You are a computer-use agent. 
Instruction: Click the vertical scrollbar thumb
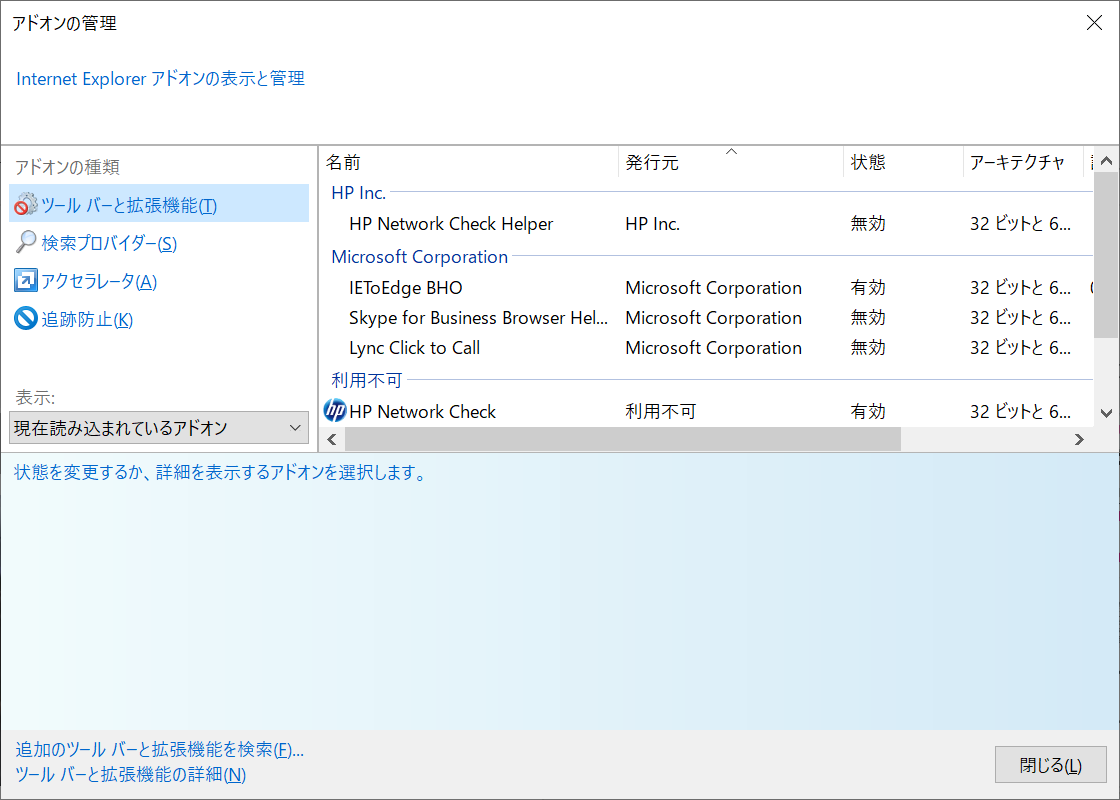click(1106, 254)
